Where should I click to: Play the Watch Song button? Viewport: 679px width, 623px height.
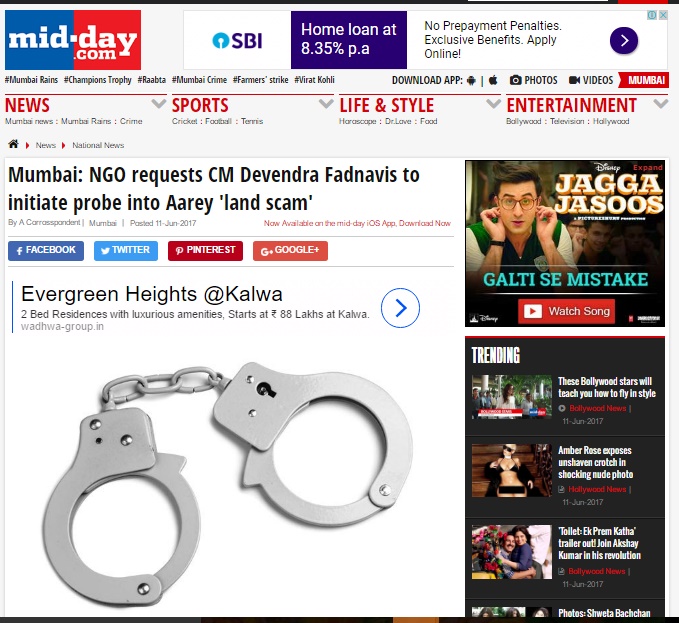point(566,311)
